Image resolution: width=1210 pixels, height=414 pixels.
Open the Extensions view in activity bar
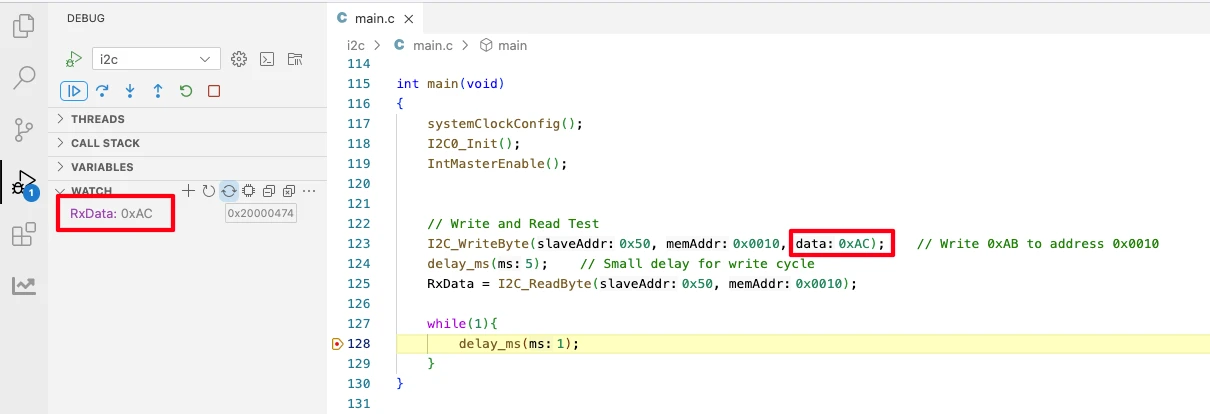coord(23,235)
